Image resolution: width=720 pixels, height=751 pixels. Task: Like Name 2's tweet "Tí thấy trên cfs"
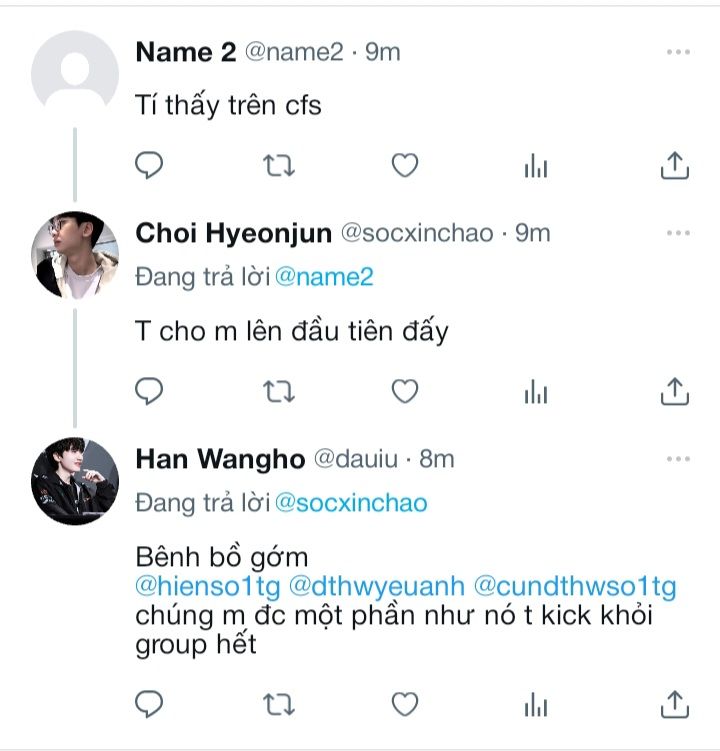[x=404, y=165]
